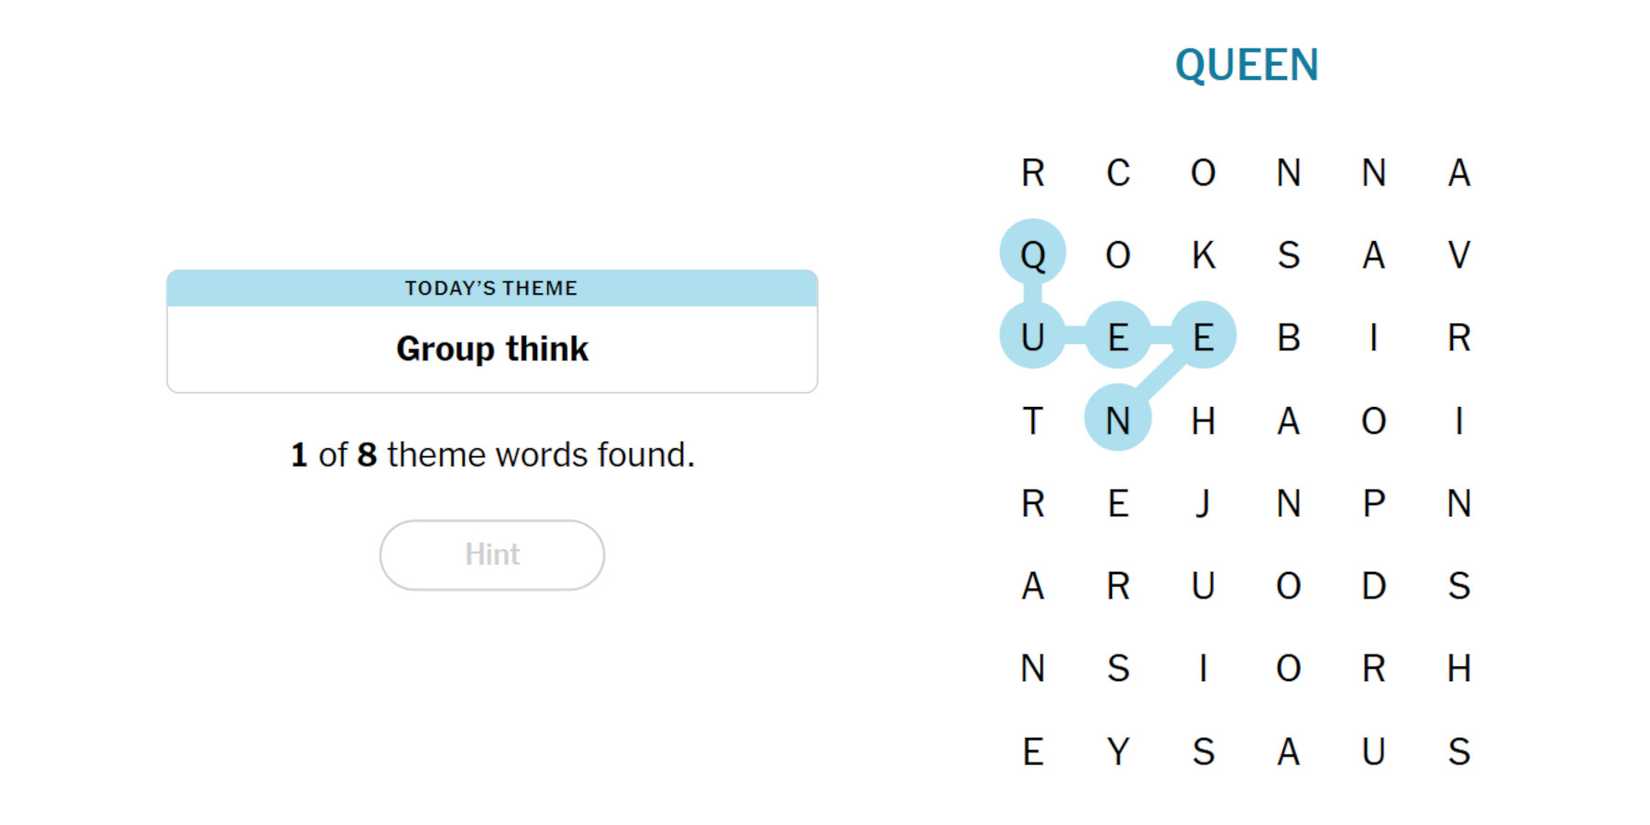The height and width of the screenshot is (825, 1650).
Task: Click the letter V tile
Action: (x=1459, y=255)
